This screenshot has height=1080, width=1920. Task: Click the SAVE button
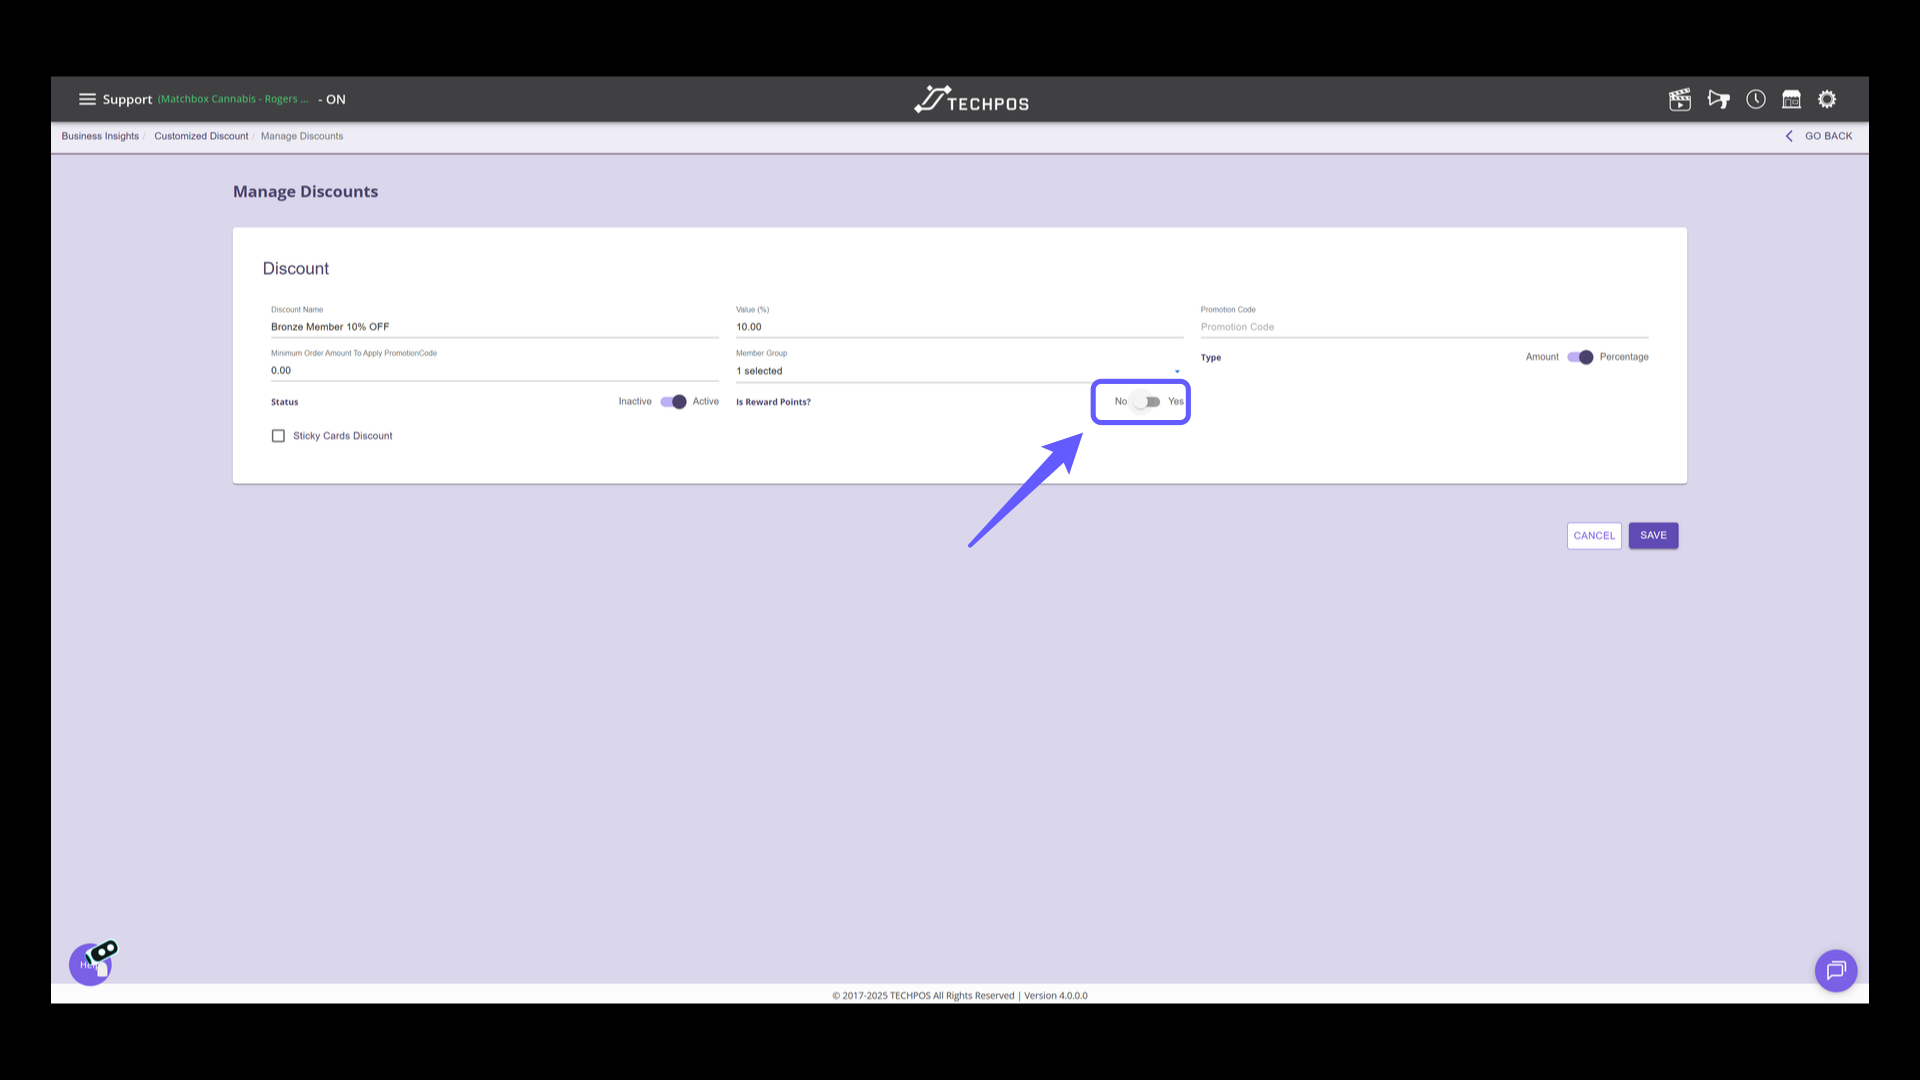click(x=1653, y=536)
